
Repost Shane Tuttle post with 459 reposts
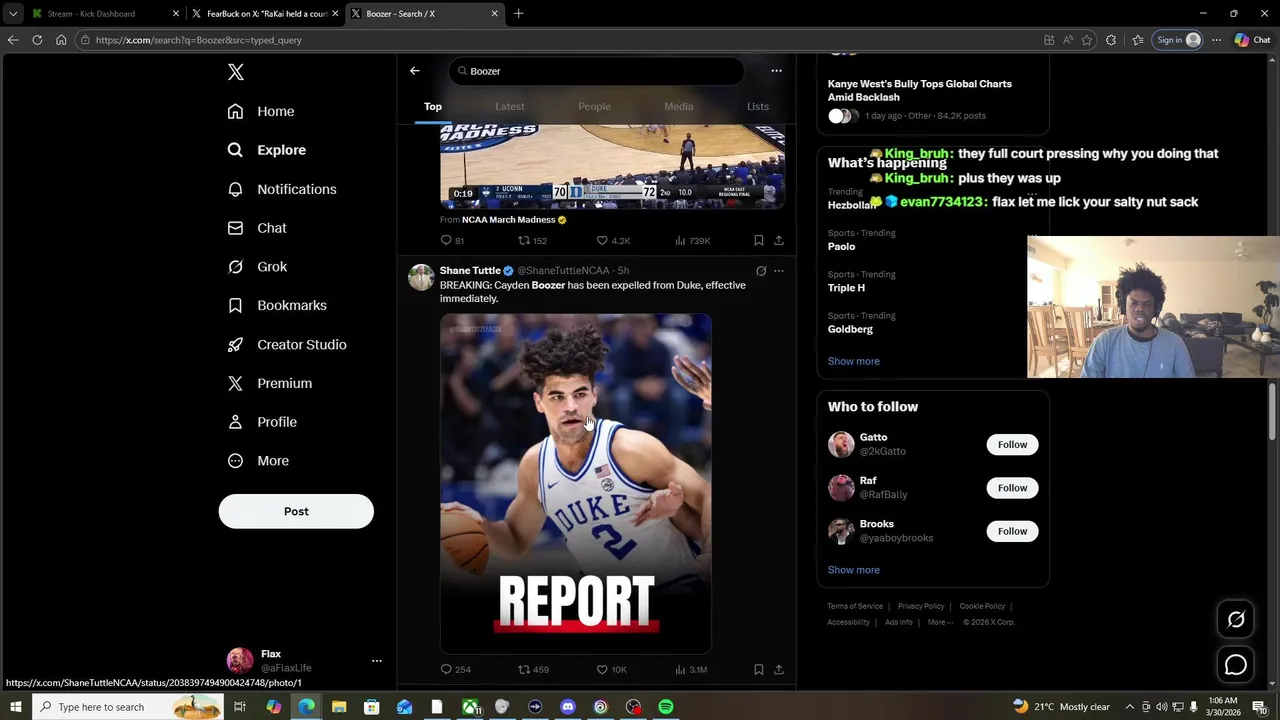coord(533,669)
